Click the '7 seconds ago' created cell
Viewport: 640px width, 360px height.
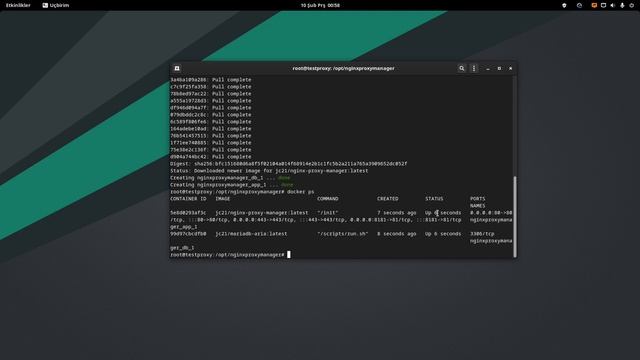coord(397,213)
